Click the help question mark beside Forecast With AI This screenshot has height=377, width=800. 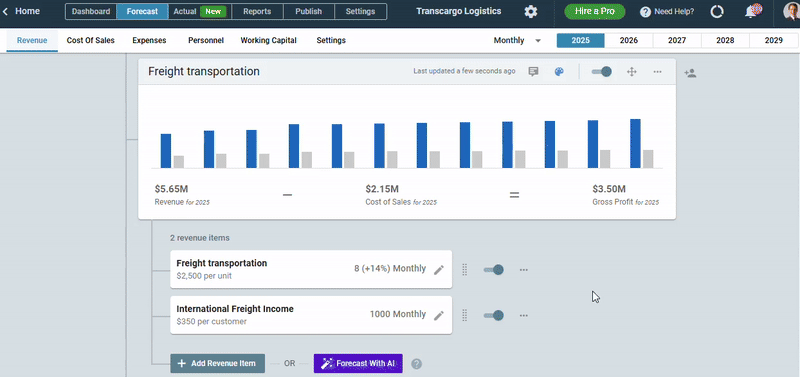(x=417, y=364)
